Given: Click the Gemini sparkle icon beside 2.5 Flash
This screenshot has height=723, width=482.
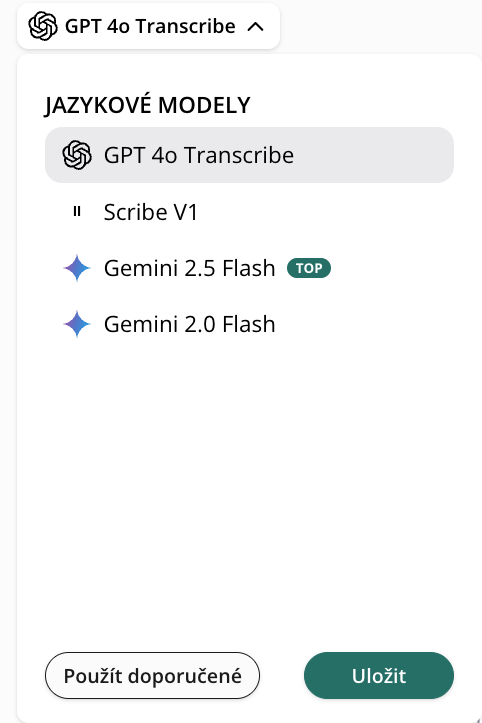Looking at the screenshot, I should [77, 268].
